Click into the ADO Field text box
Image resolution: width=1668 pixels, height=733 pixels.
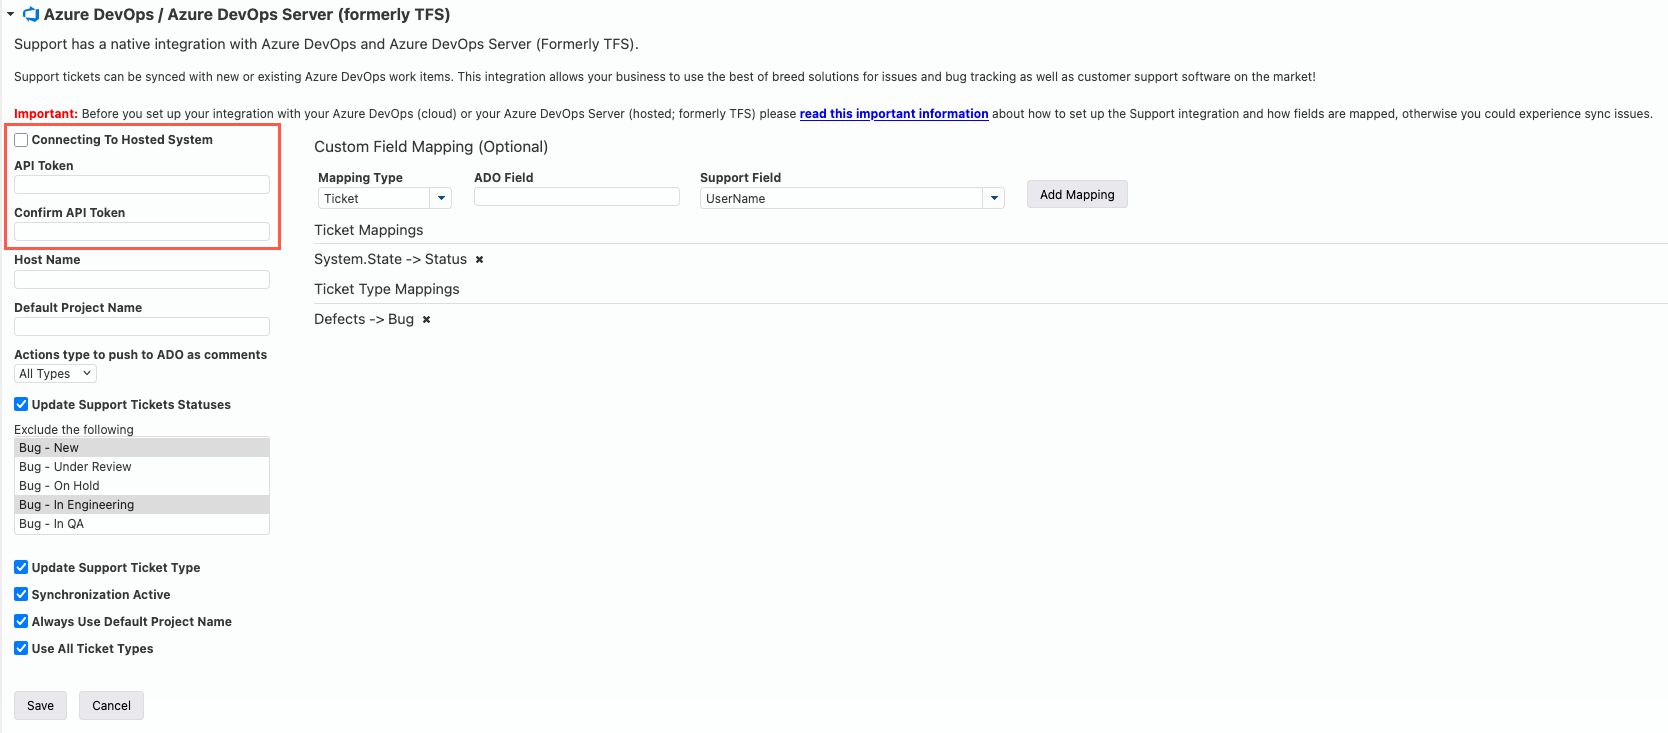click(x=576, y=197)
